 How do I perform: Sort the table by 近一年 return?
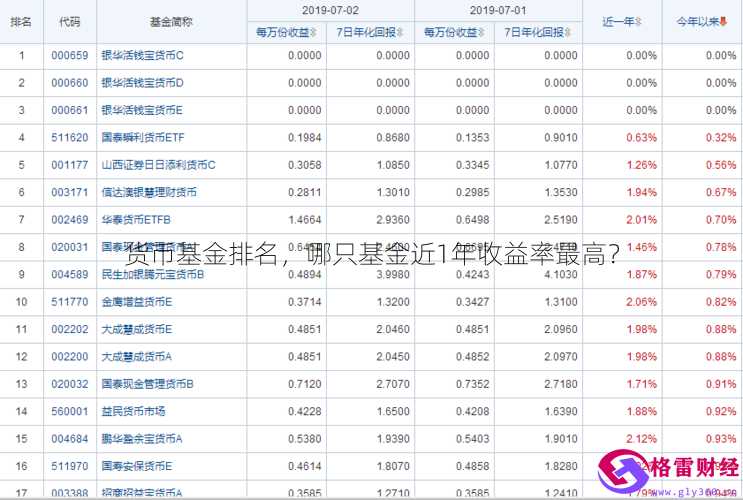coord(622,22)
